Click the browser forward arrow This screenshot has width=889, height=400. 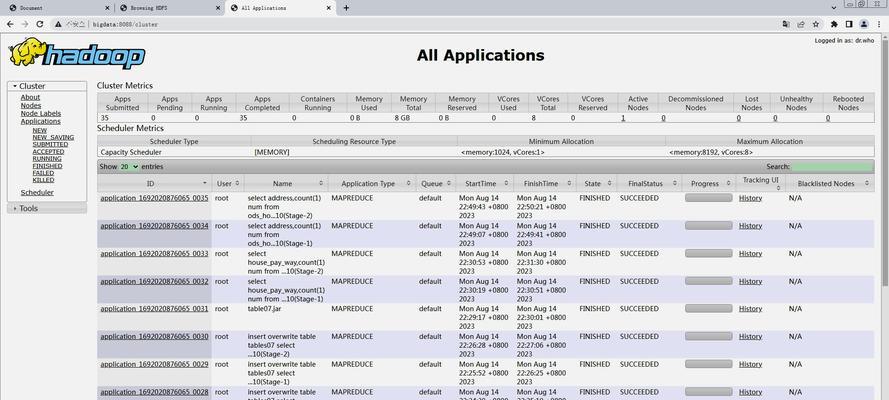pyautogui.click(x=25, y=24)
